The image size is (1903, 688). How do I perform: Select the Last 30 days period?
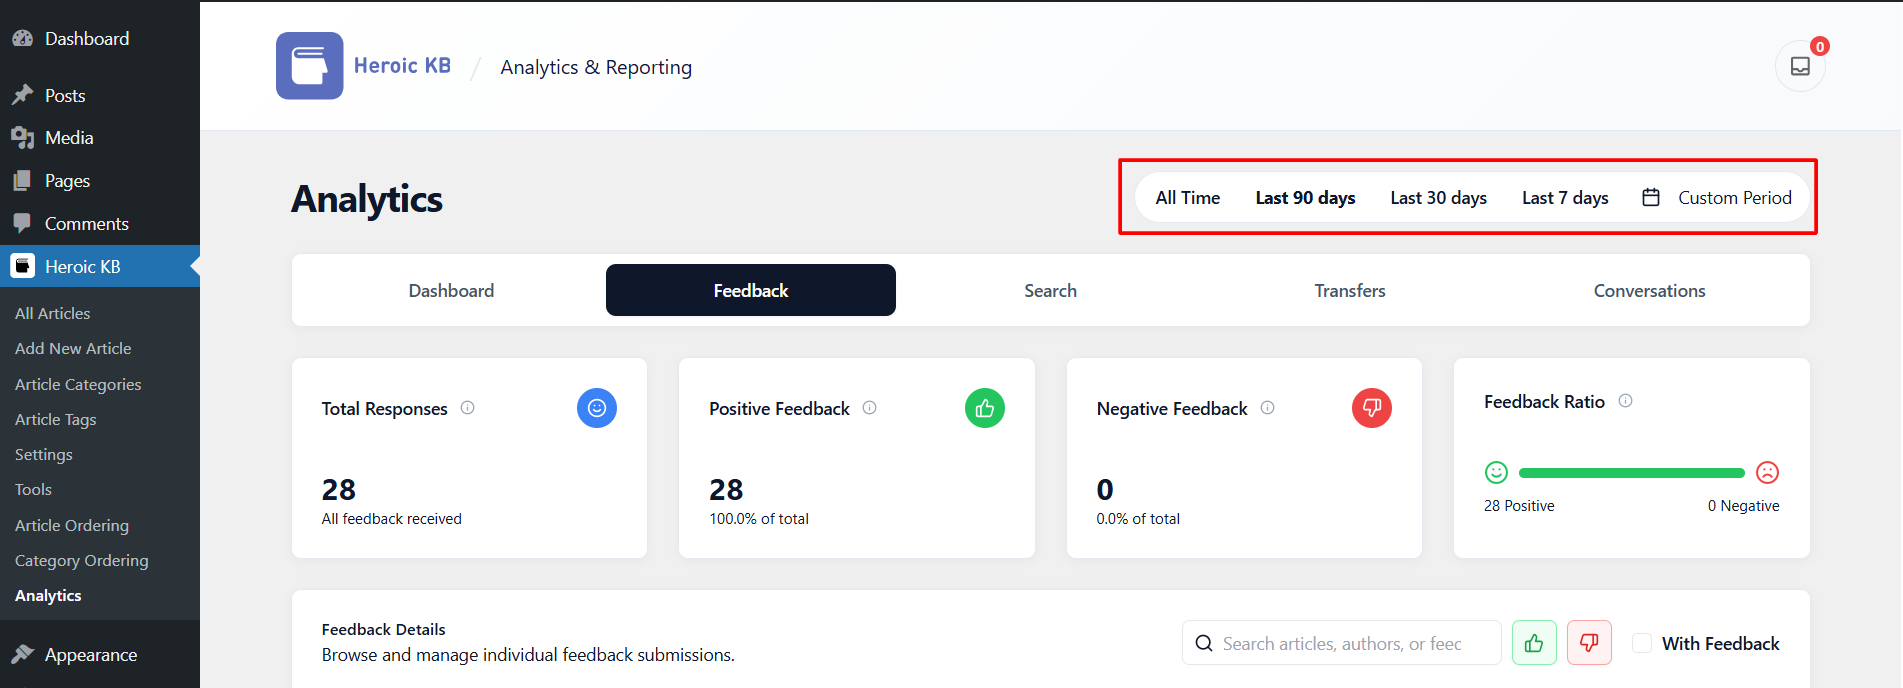[1438, 197]
